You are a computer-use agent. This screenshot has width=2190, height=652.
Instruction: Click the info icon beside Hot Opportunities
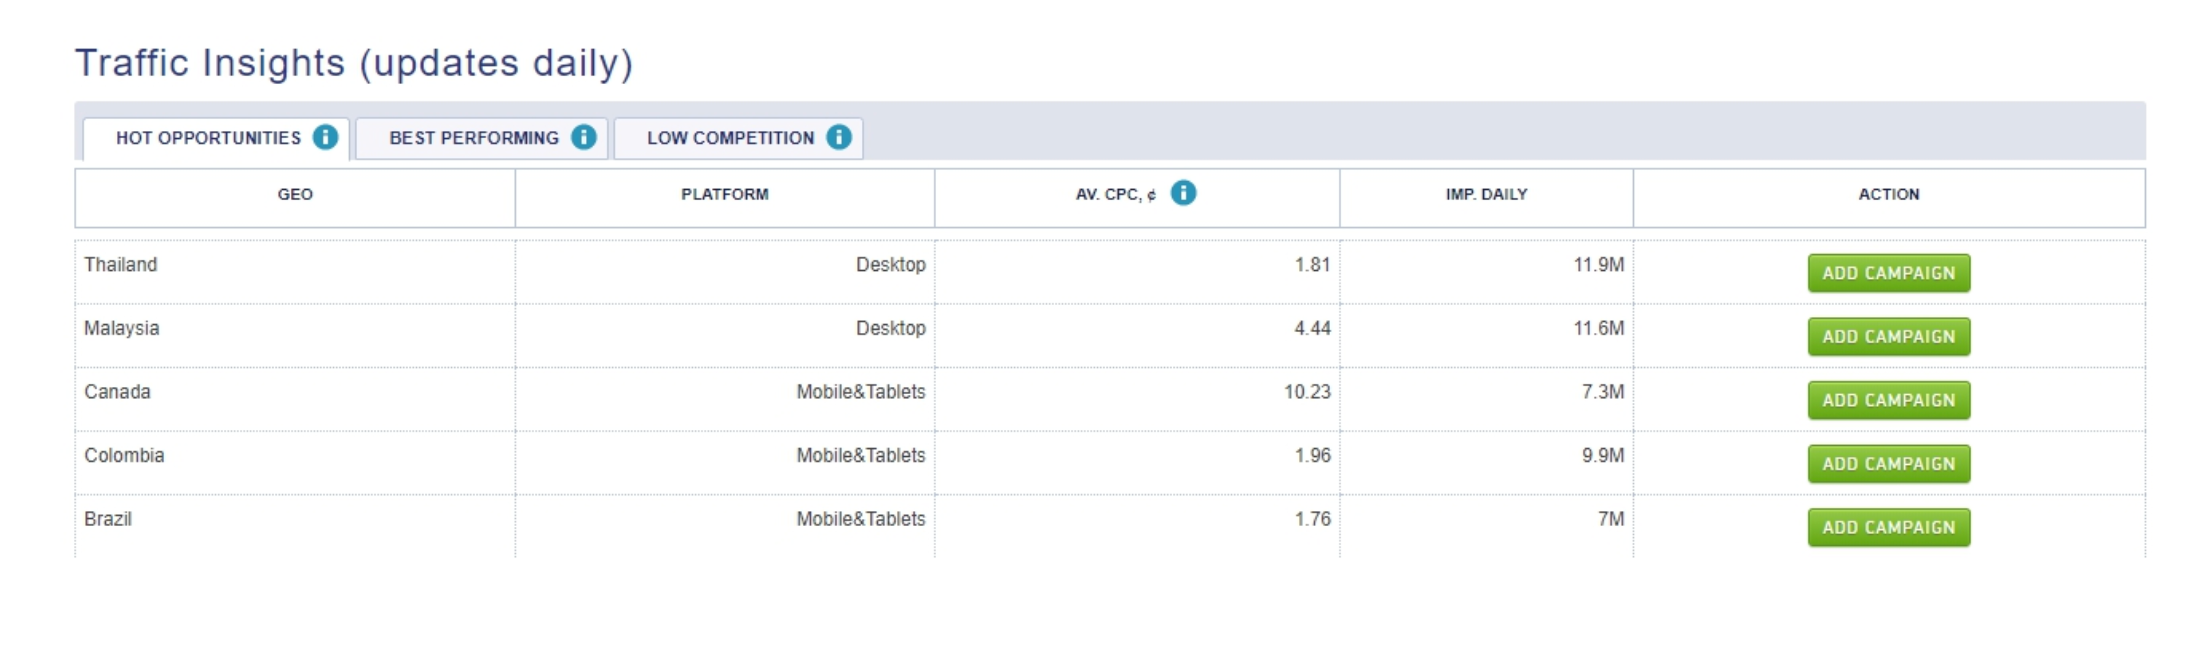click(325, 138)
